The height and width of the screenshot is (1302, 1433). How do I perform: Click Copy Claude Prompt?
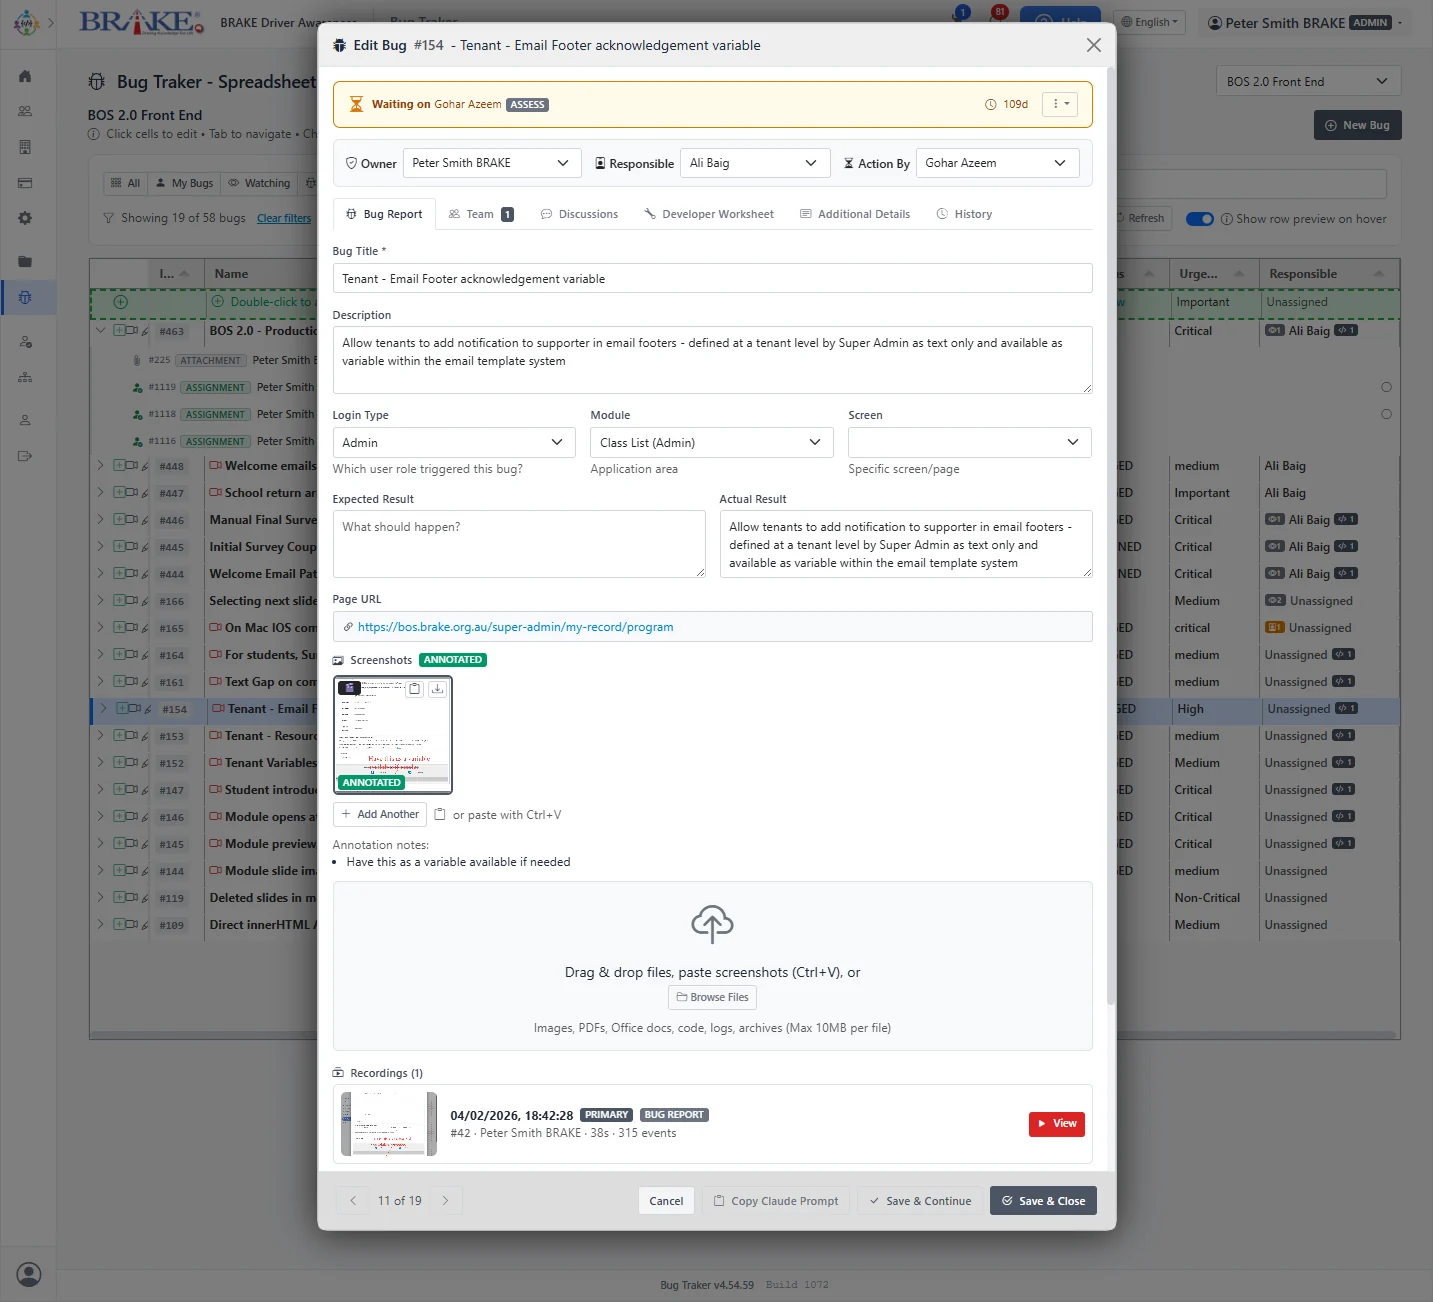776,1201
